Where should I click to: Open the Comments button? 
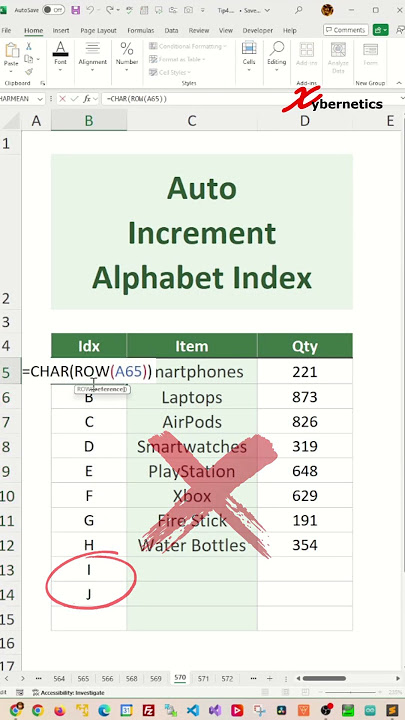[346, 30]
